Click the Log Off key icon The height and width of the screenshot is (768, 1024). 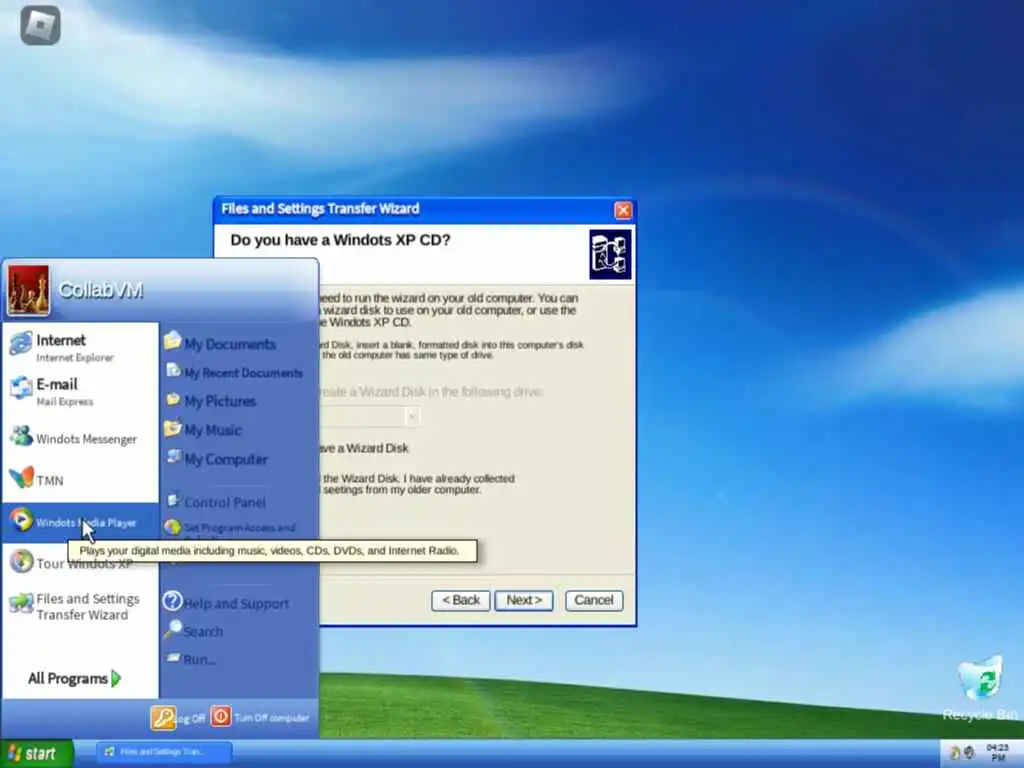pyautogui.click(x=163, y=718)
